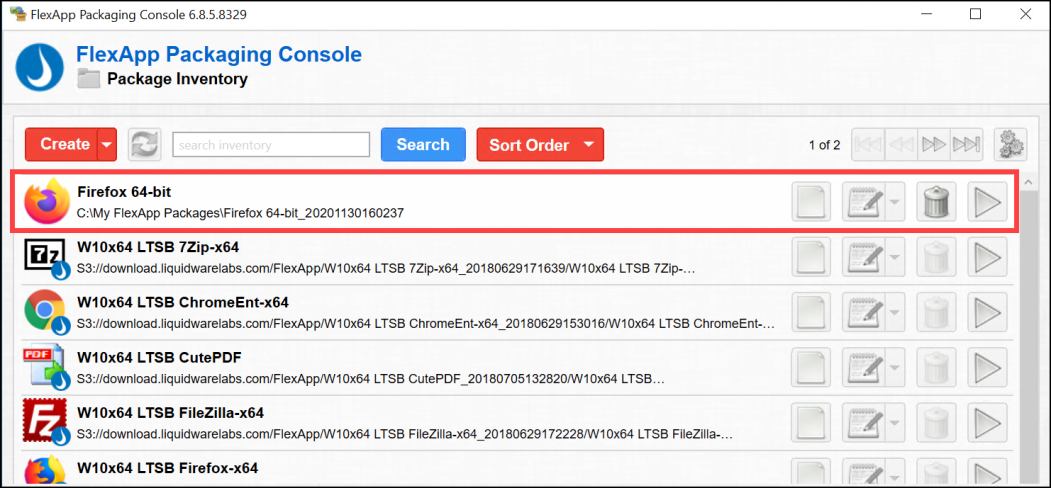Click play icon for W10x64 LTSB 7Zip-x64
This screenshot has width=1051, height=488.
tap(987, 258)
